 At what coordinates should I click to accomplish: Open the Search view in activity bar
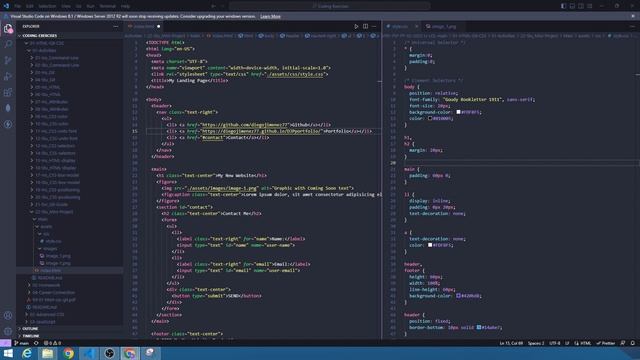pyautogui.click(x=8, y=44)
